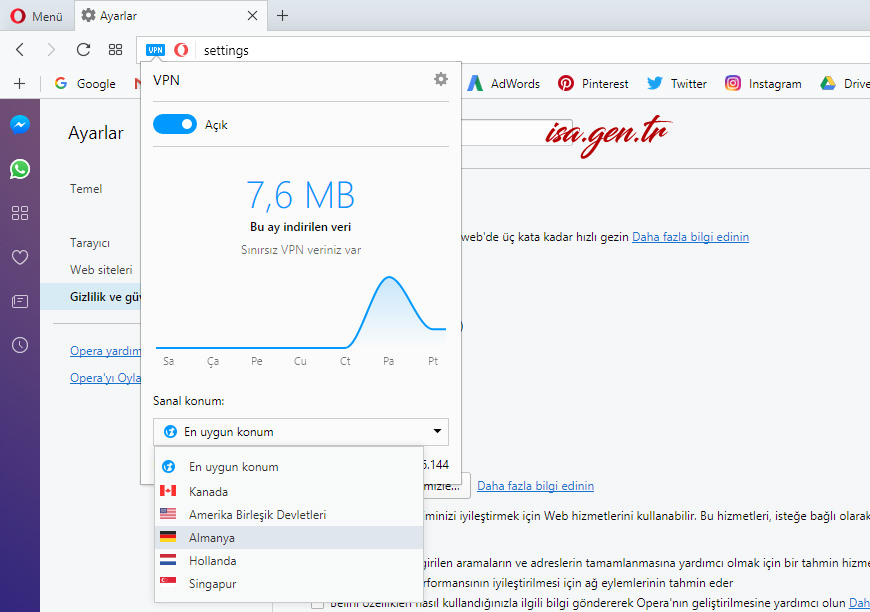The height and width of the screenshot is (612, 870).
Task: Open Web siteleri settings section
Action: click(101, 270)
